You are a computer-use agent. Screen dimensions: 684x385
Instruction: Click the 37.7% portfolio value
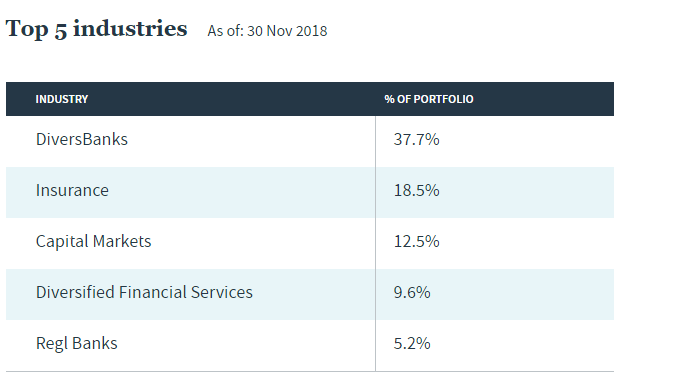[x=416, y=140]
